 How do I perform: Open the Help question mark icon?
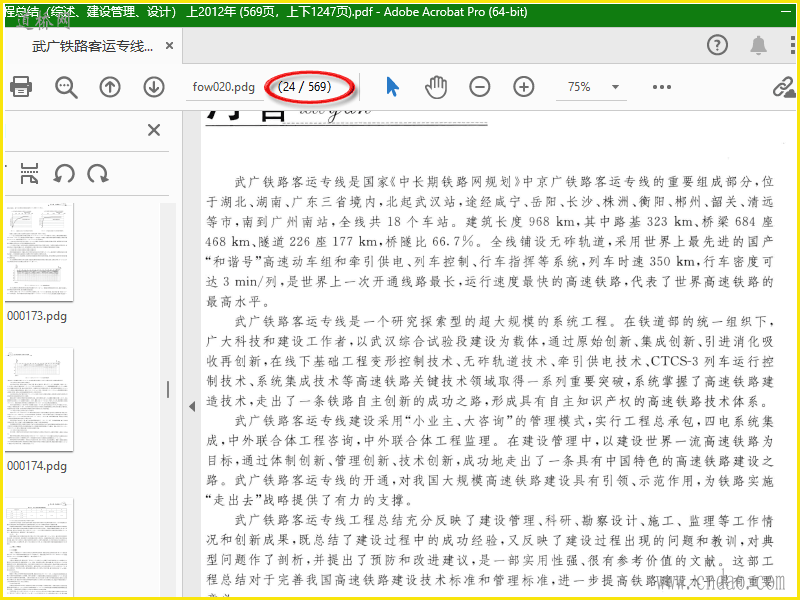[x=717, y=45]
